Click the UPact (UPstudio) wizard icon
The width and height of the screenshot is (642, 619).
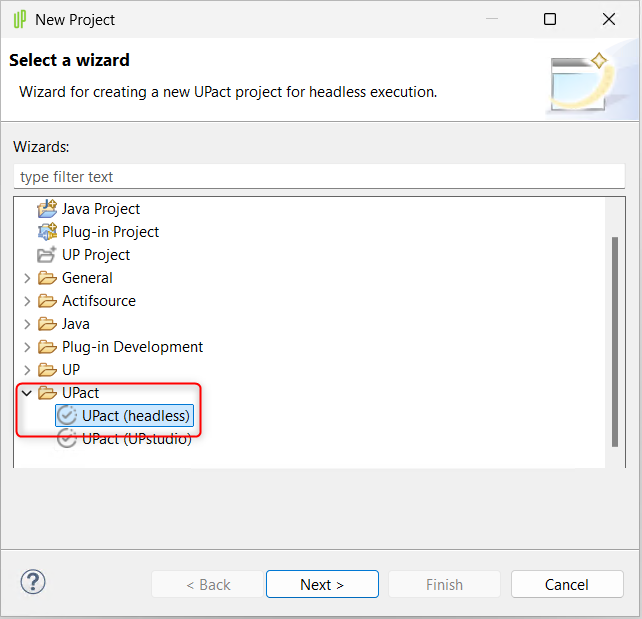click(x=67, y=439)
